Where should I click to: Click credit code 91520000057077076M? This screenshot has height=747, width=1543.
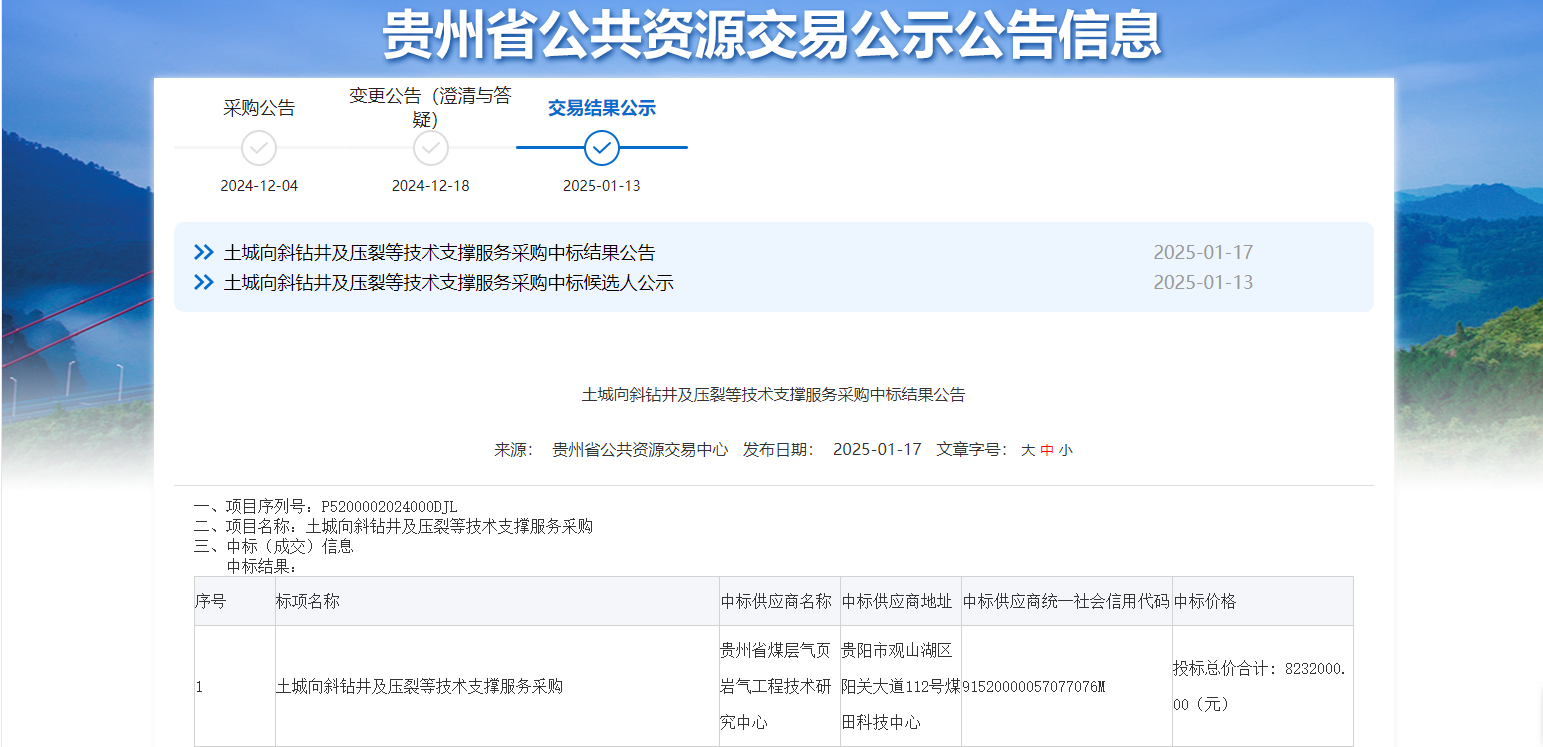click(x=1034, y=687)
